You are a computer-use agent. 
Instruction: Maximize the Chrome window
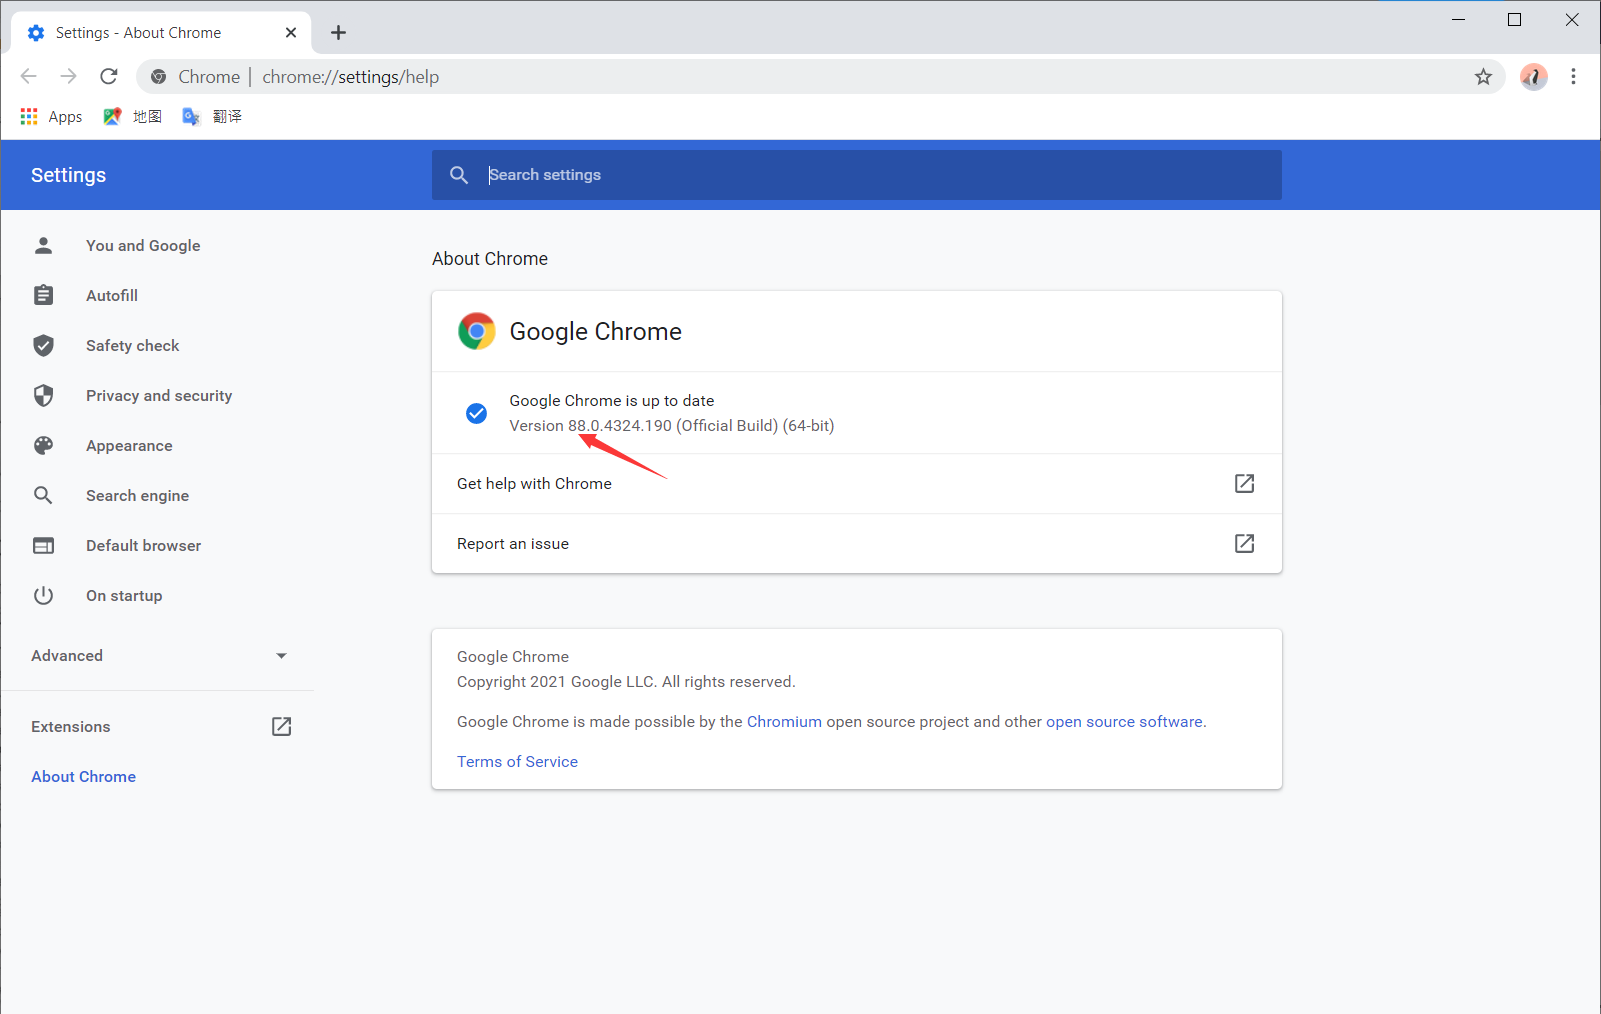coord(1514,20)
